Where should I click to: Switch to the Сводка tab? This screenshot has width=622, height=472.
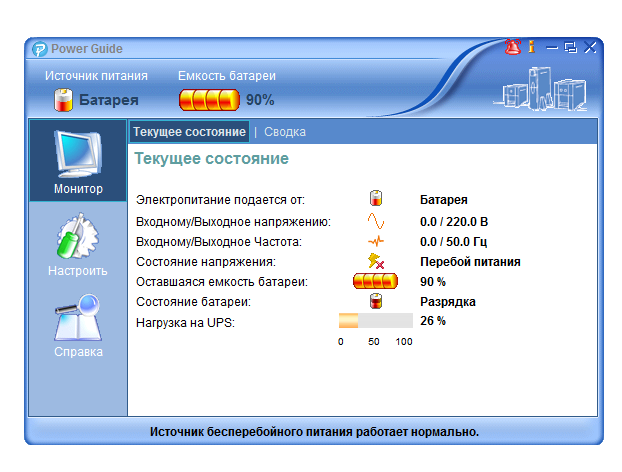tap(285, 132)
